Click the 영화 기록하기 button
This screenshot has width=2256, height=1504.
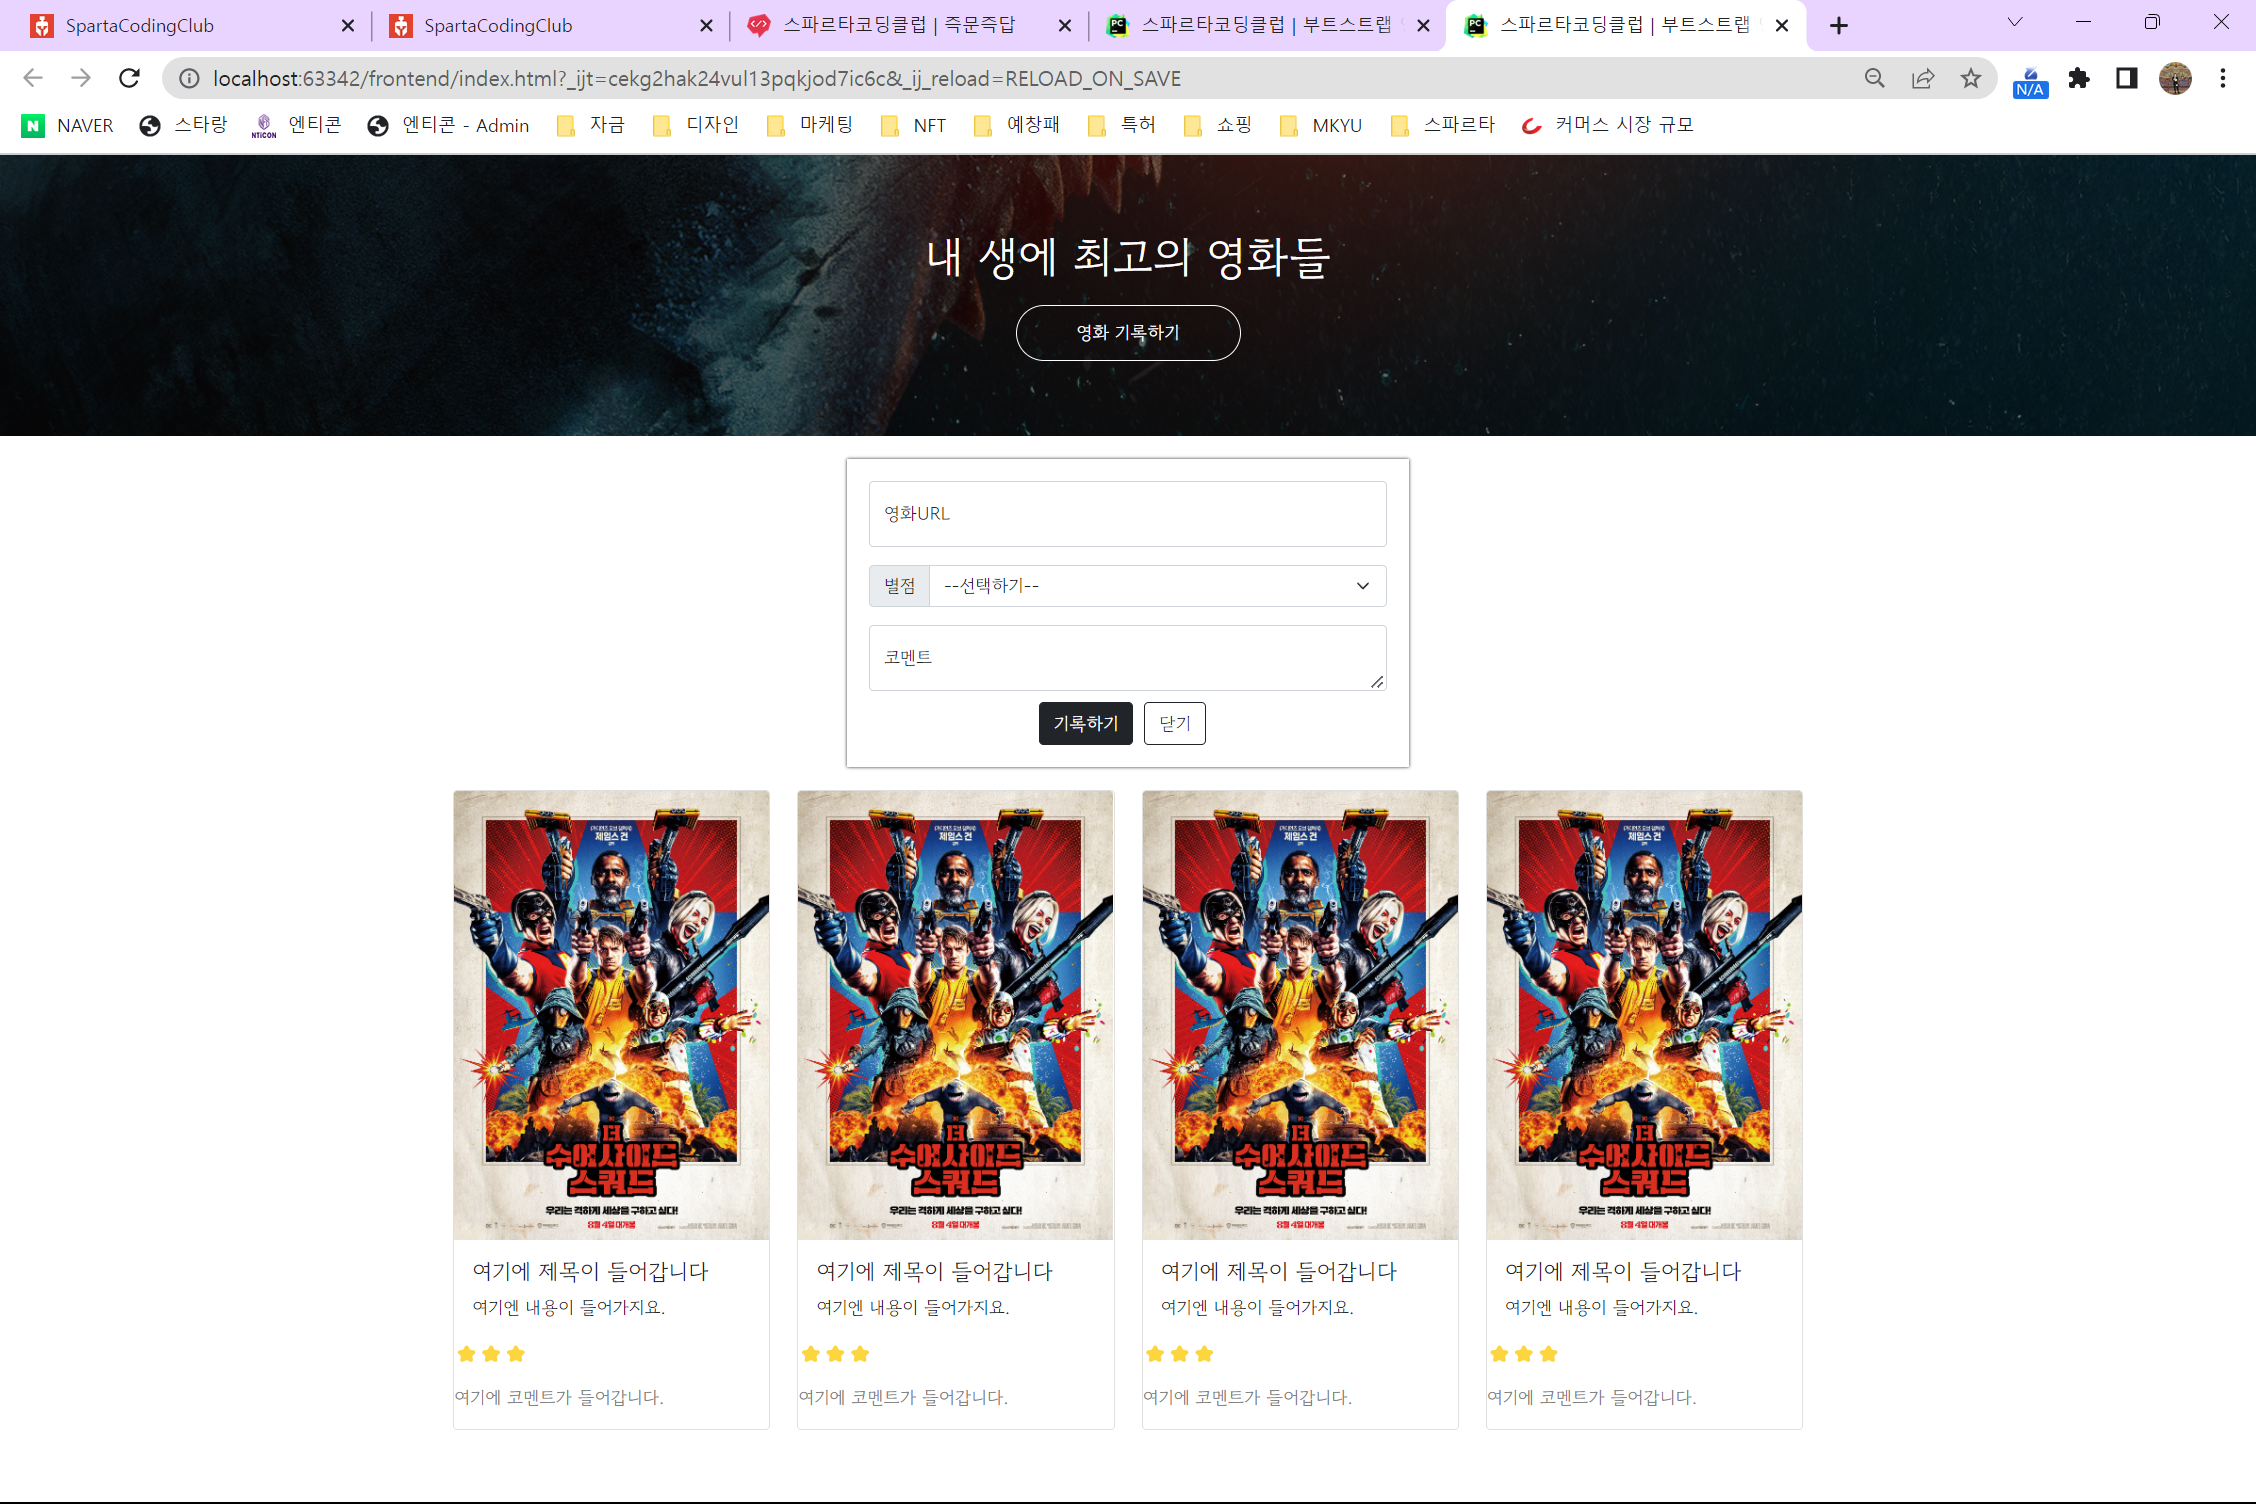(1128, 333)
